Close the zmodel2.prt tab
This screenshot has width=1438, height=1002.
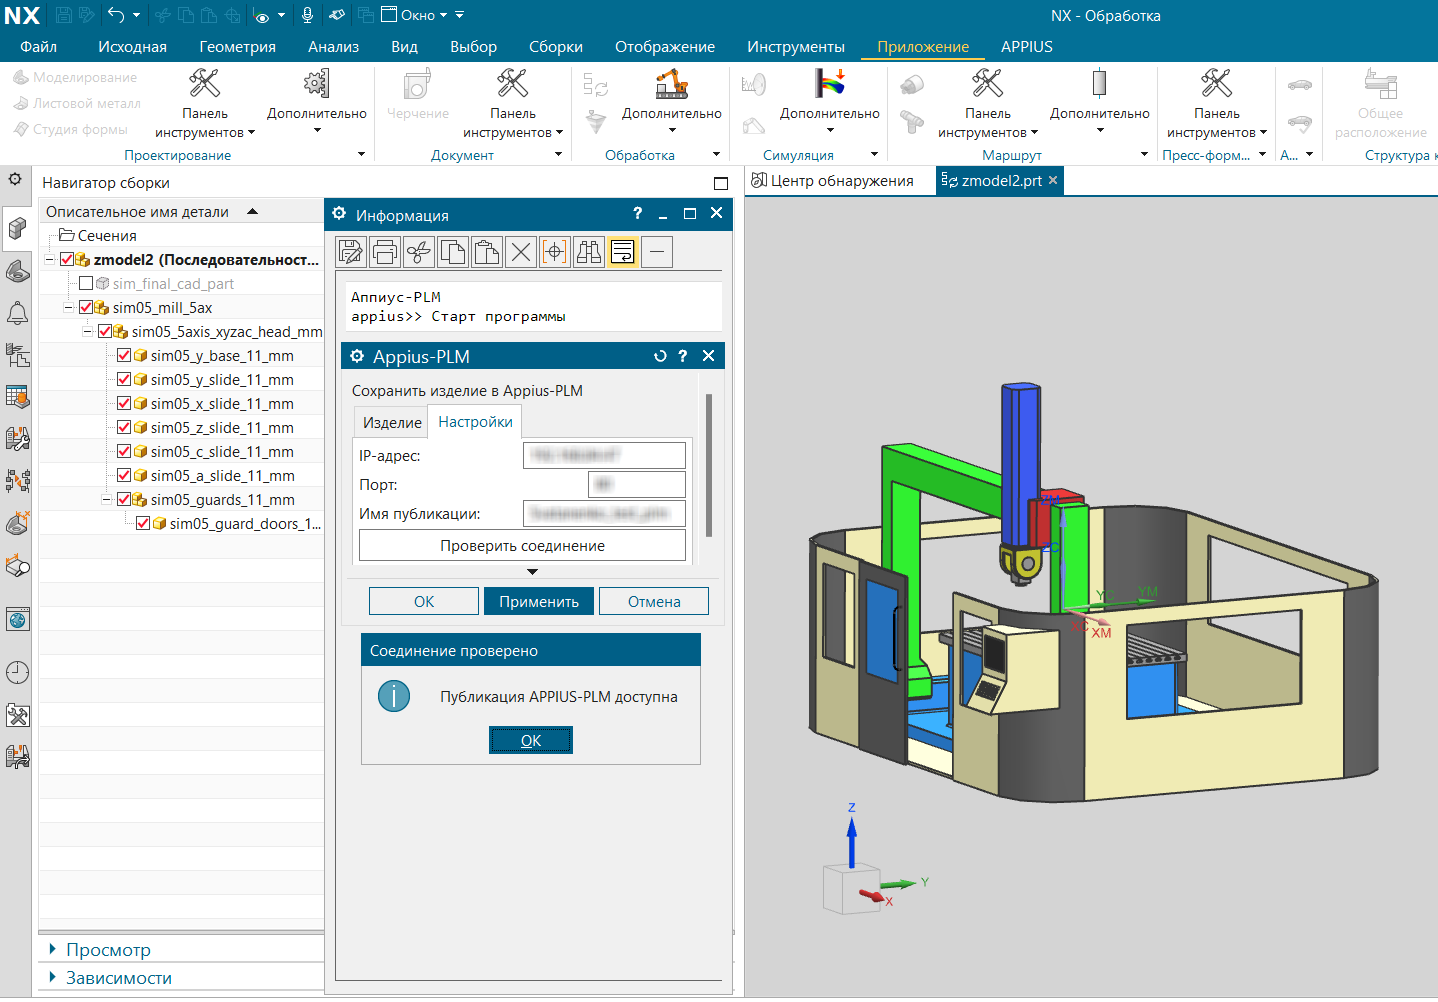click(1053, 181)
